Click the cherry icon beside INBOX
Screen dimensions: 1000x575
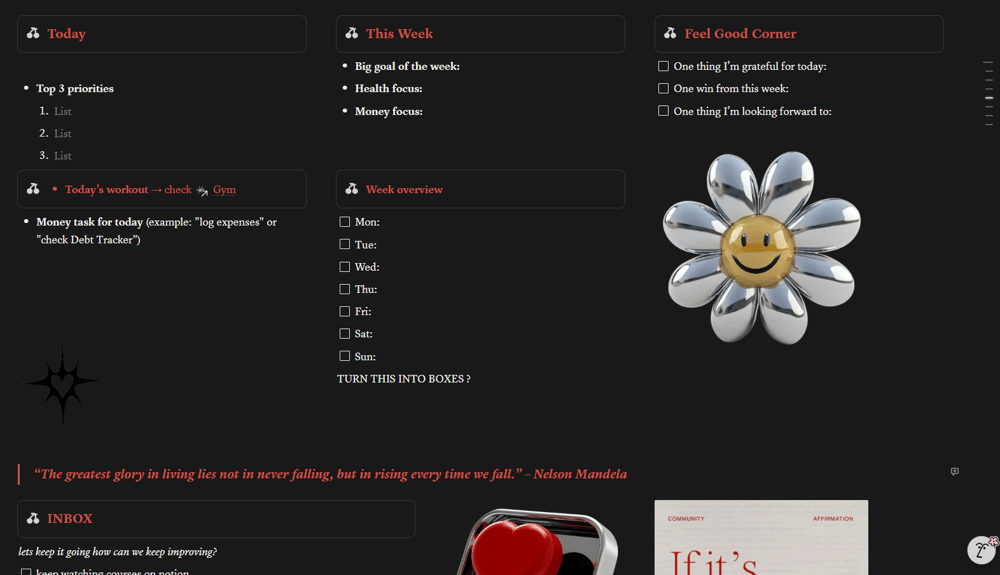[33, 518]
